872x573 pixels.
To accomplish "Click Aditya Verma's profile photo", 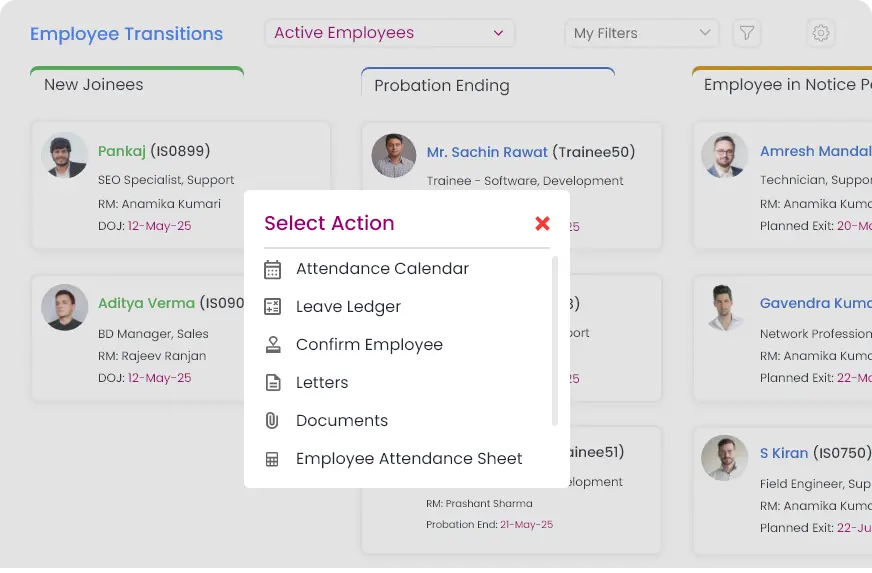I will coord(65,307).
